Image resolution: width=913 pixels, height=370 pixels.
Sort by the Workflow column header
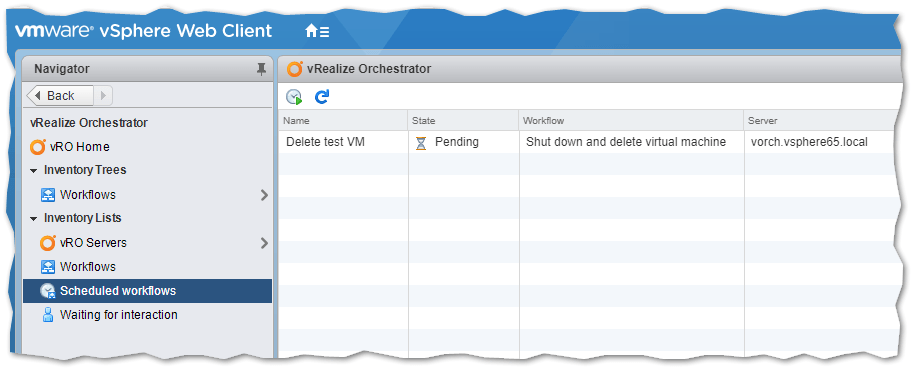coord(631,121)
